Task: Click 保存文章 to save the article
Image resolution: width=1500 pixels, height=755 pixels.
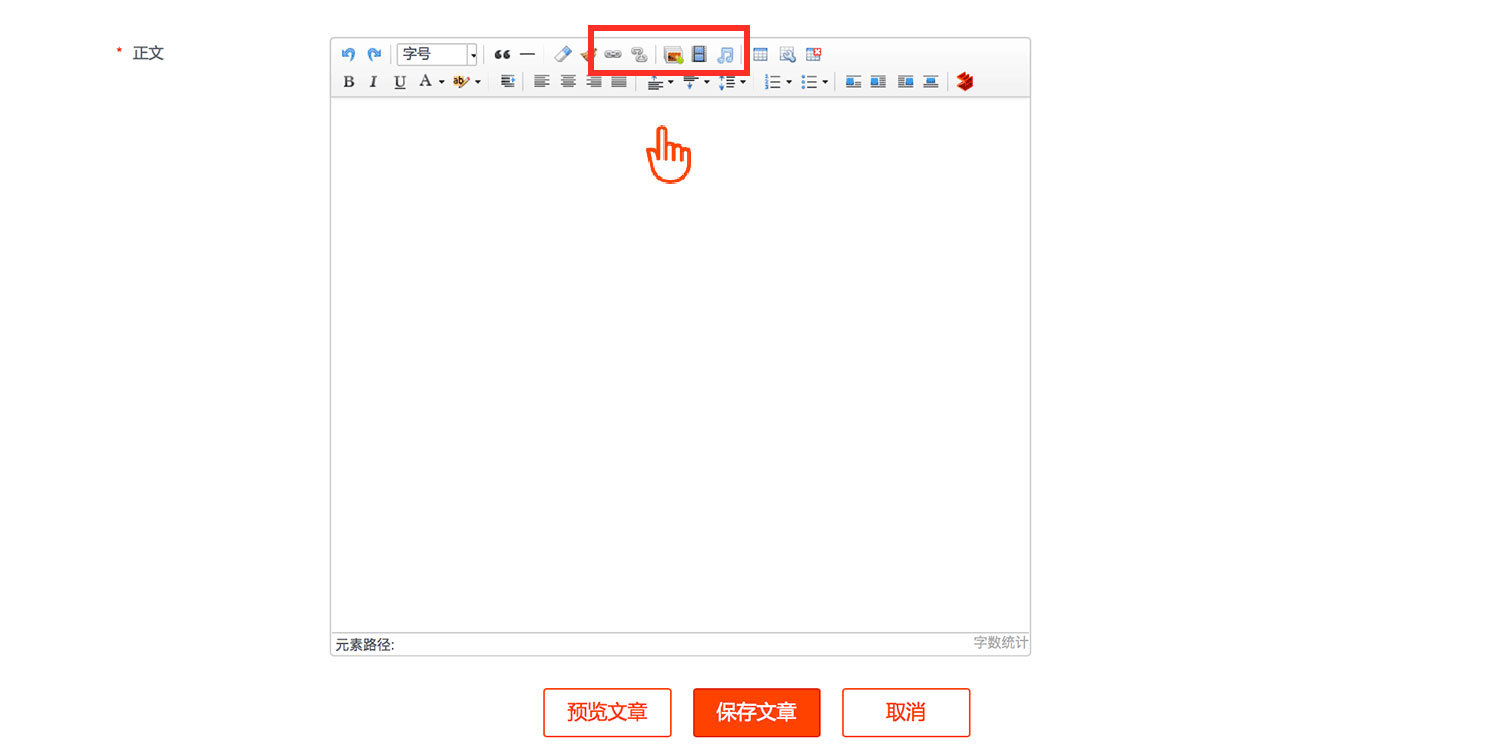Action: (757, 712)
